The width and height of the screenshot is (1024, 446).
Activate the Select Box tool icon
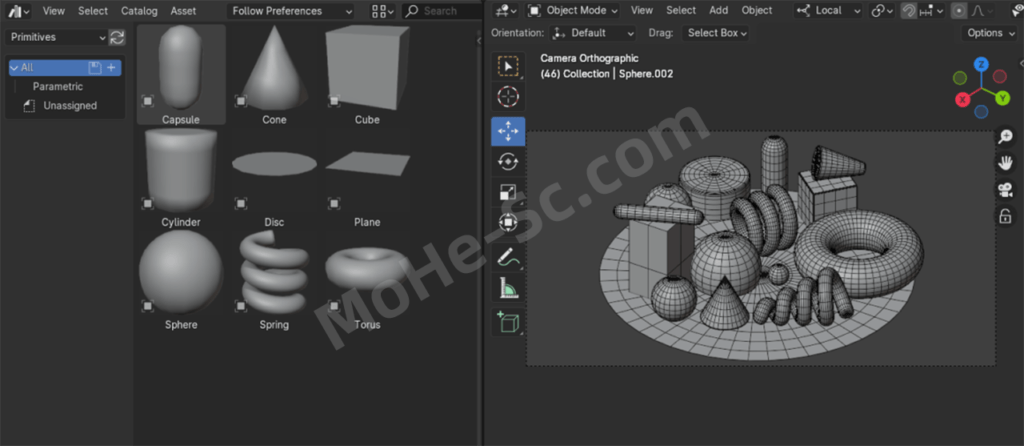(508, 67)
